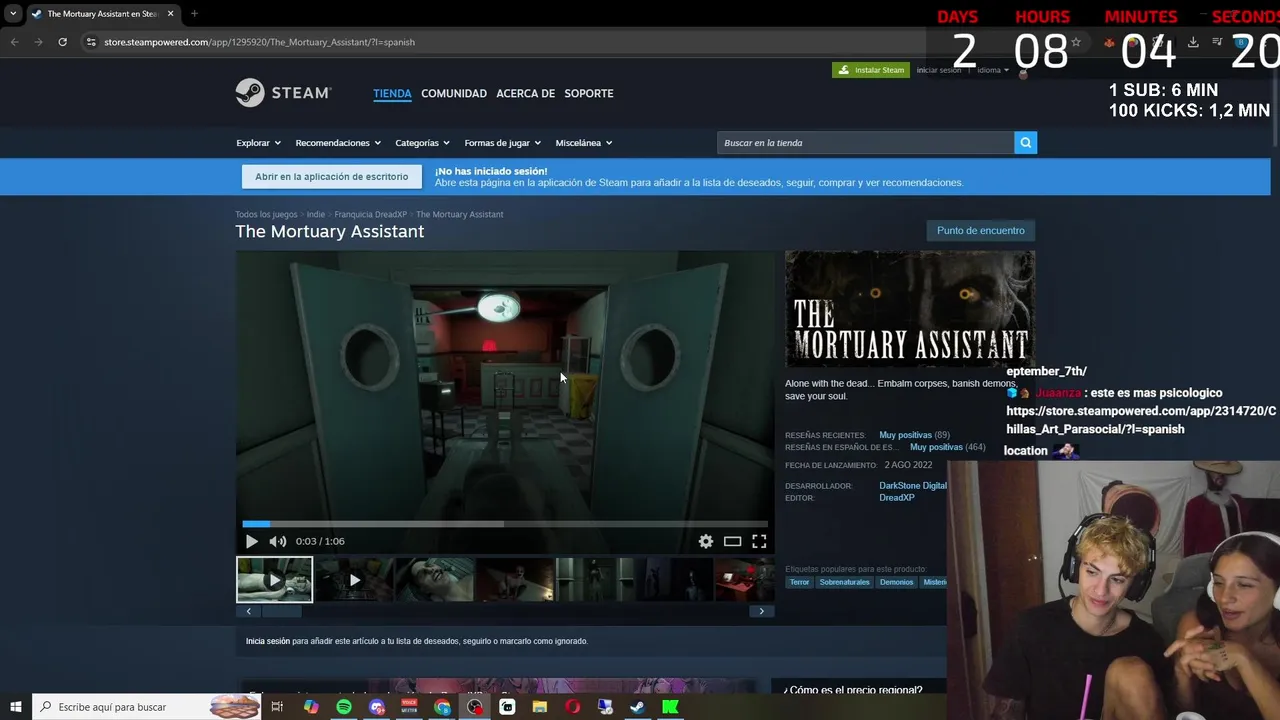Seek within the trailer progress bar

505,523
